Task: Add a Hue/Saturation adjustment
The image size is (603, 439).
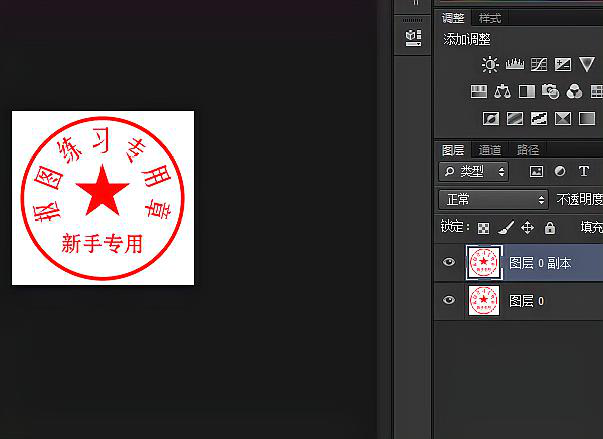Action: tap(479, 91)
